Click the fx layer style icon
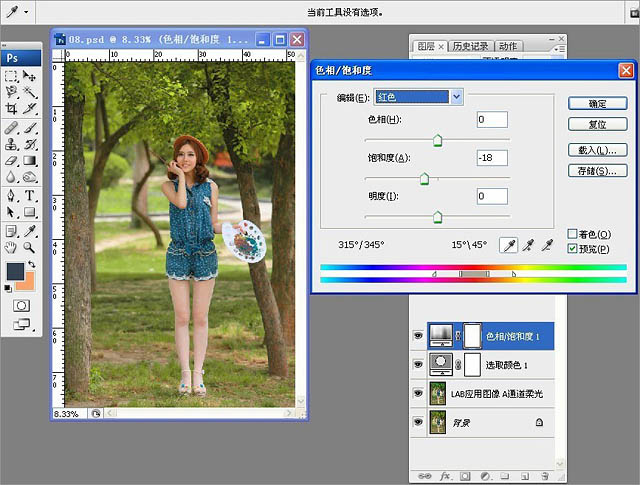This screenshot has width=640, height=485. pyautogui.click(x=445, y=476)
